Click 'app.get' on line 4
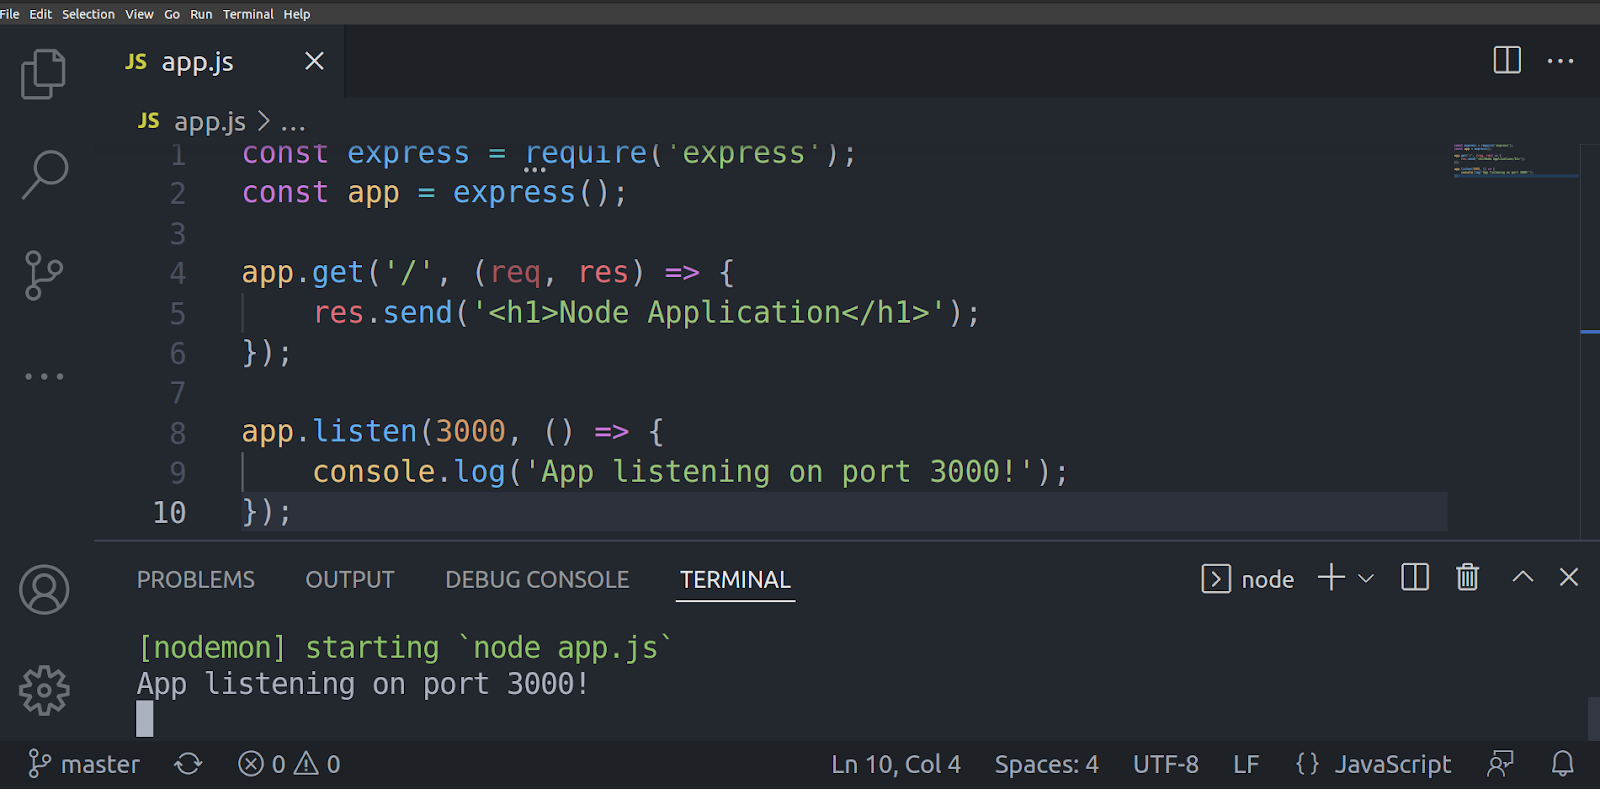Viewport: 1600px width, 789px height. (x=303, y=273)
